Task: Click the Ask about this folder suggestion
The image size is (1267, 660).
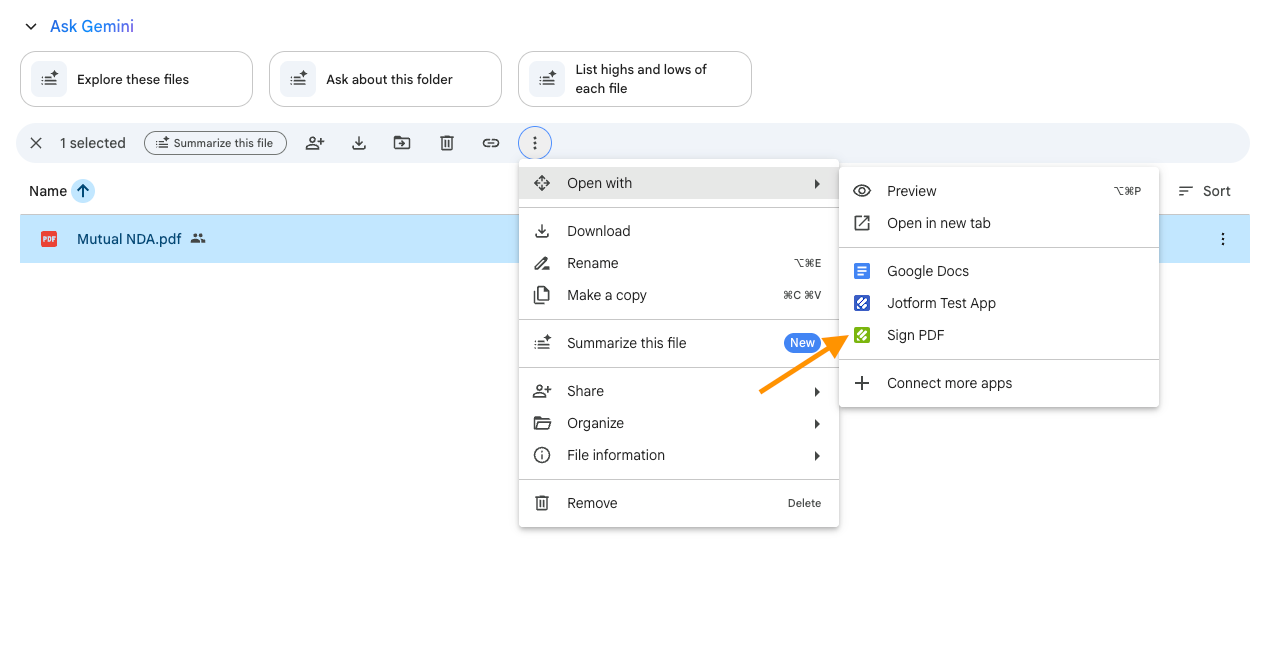Action: 385,78
